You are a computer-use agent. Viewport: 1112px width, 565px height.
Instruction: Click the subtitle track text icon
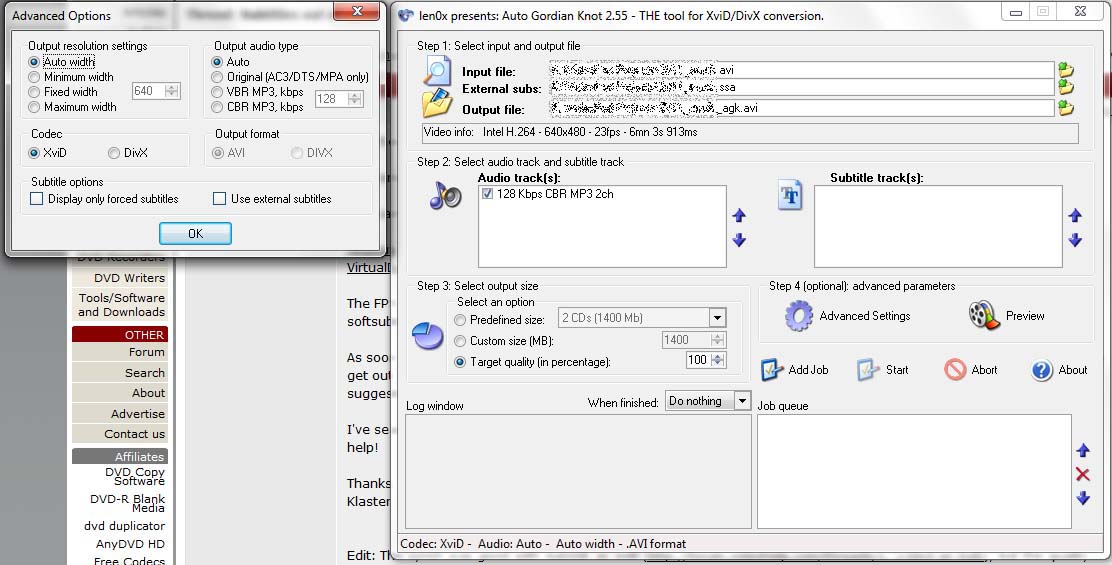point(790,196)
